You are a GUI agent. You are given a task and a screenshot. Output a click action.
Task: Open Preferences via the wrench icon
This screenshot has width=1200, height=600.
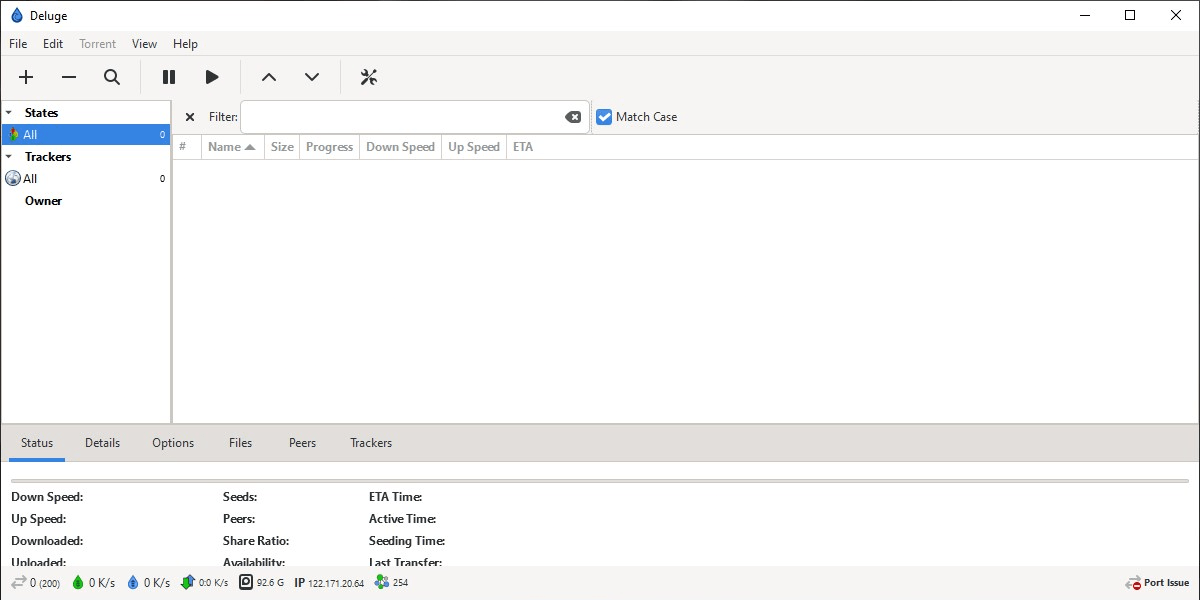click(x=368, y=77)
